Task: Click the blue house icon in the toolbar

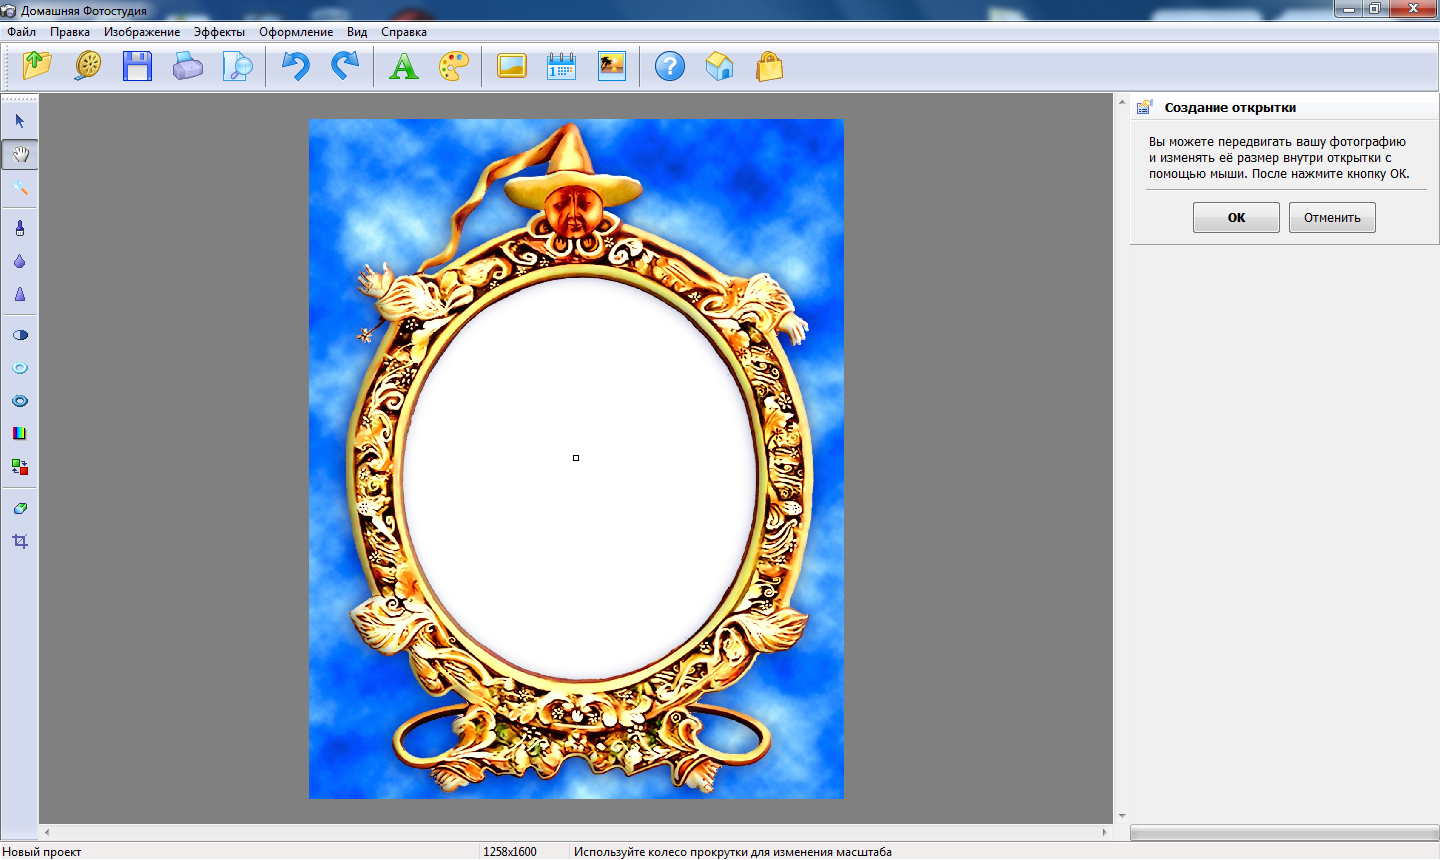Action: 720,67
